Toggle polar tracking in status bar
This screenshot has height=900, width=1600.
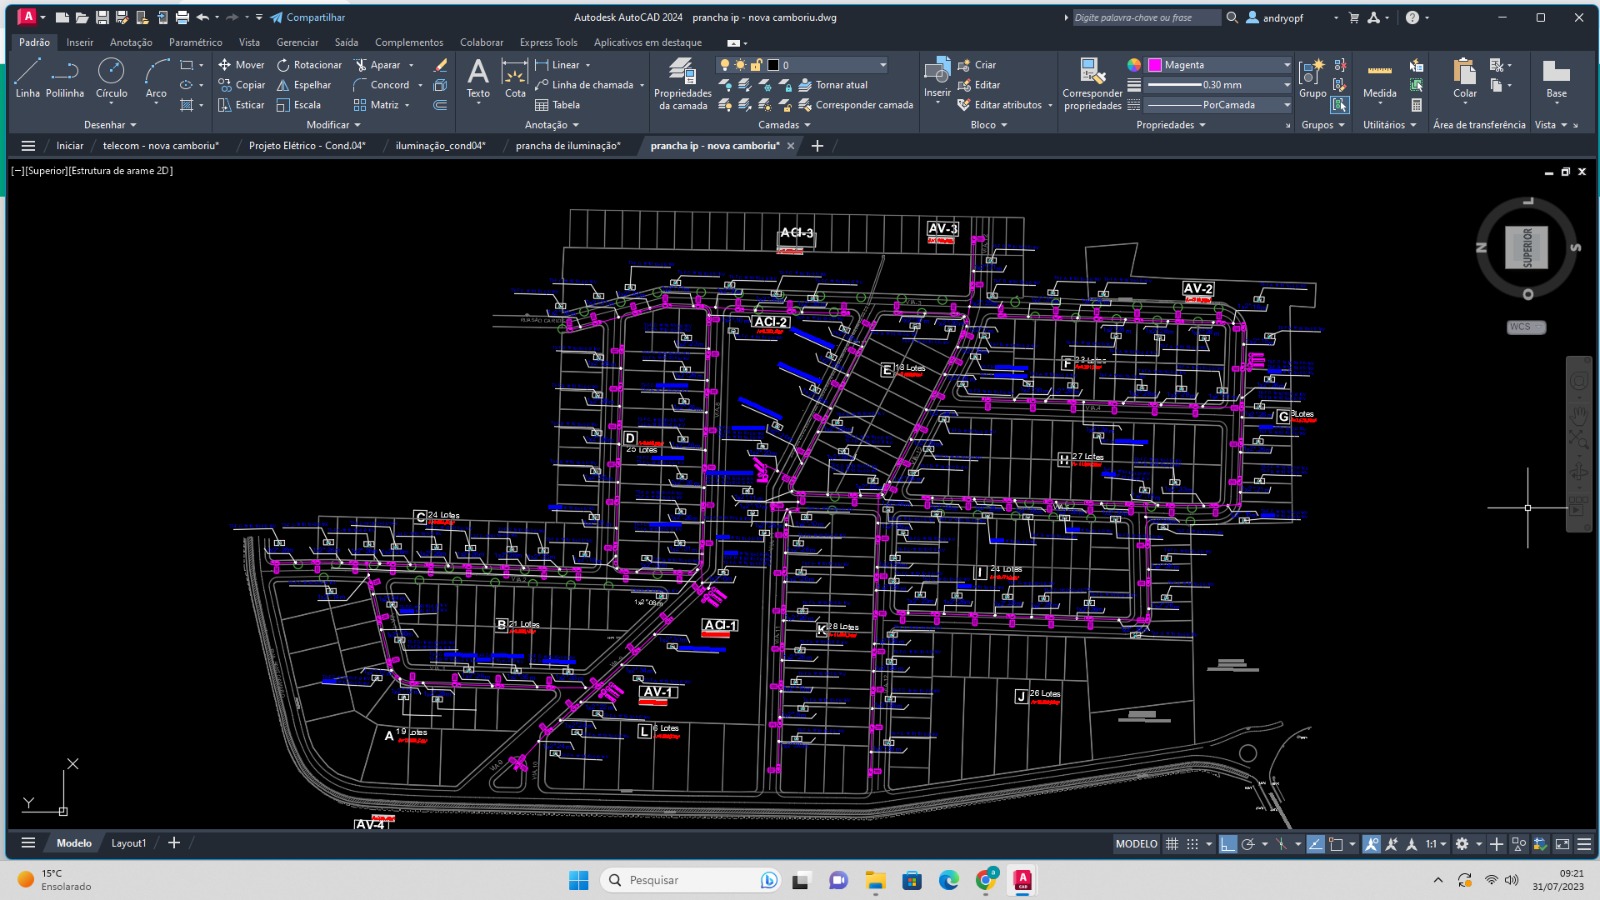pyautogui.click(x=1248, y=844)
